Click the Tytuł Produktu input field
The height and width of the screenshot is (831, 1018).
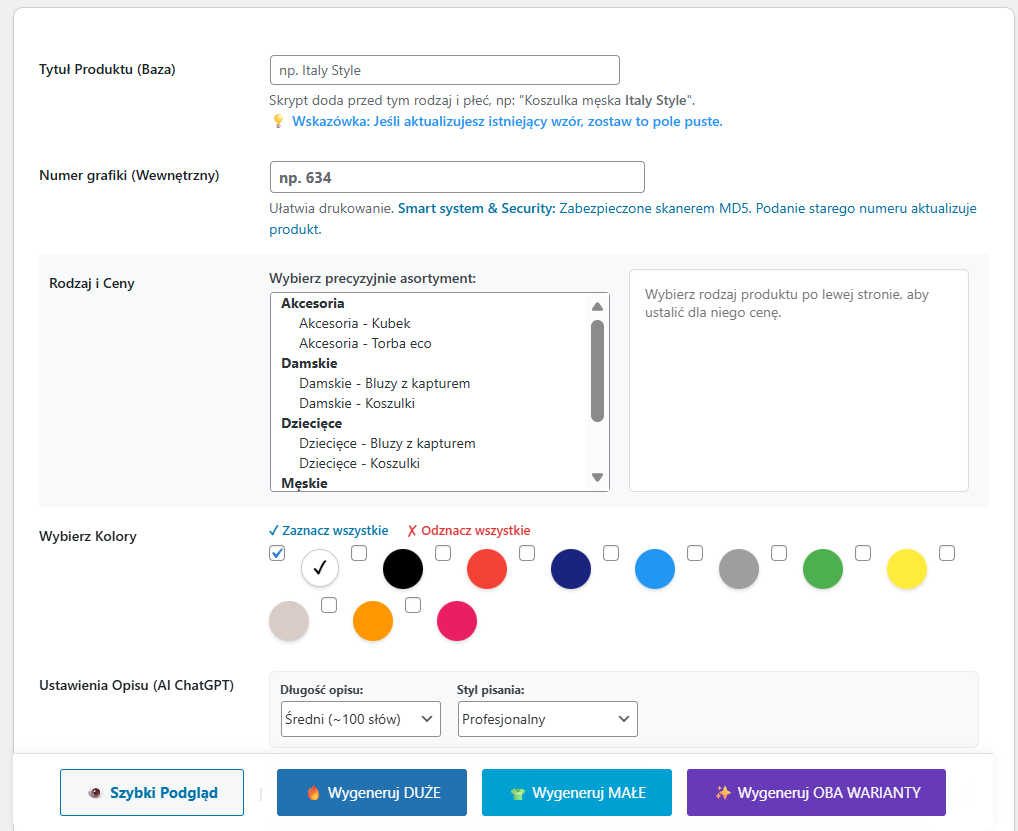pyautogui.click(x=445, y=70)
